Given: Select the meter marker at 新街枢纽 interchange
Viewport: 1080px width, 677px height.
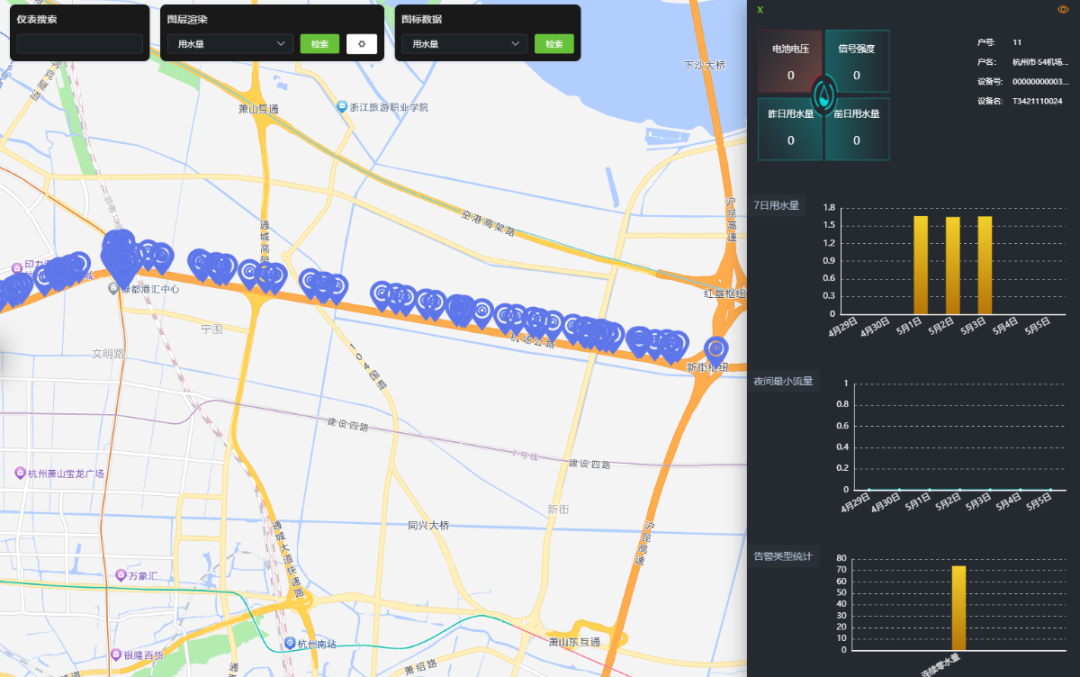Looking at the screenshot, I should (x=716, y=350).
